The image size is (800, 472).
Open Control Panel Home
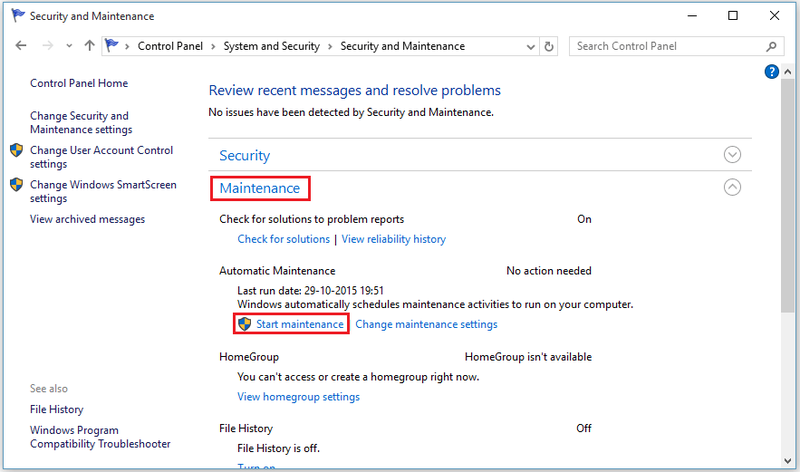tap(79, 83)
